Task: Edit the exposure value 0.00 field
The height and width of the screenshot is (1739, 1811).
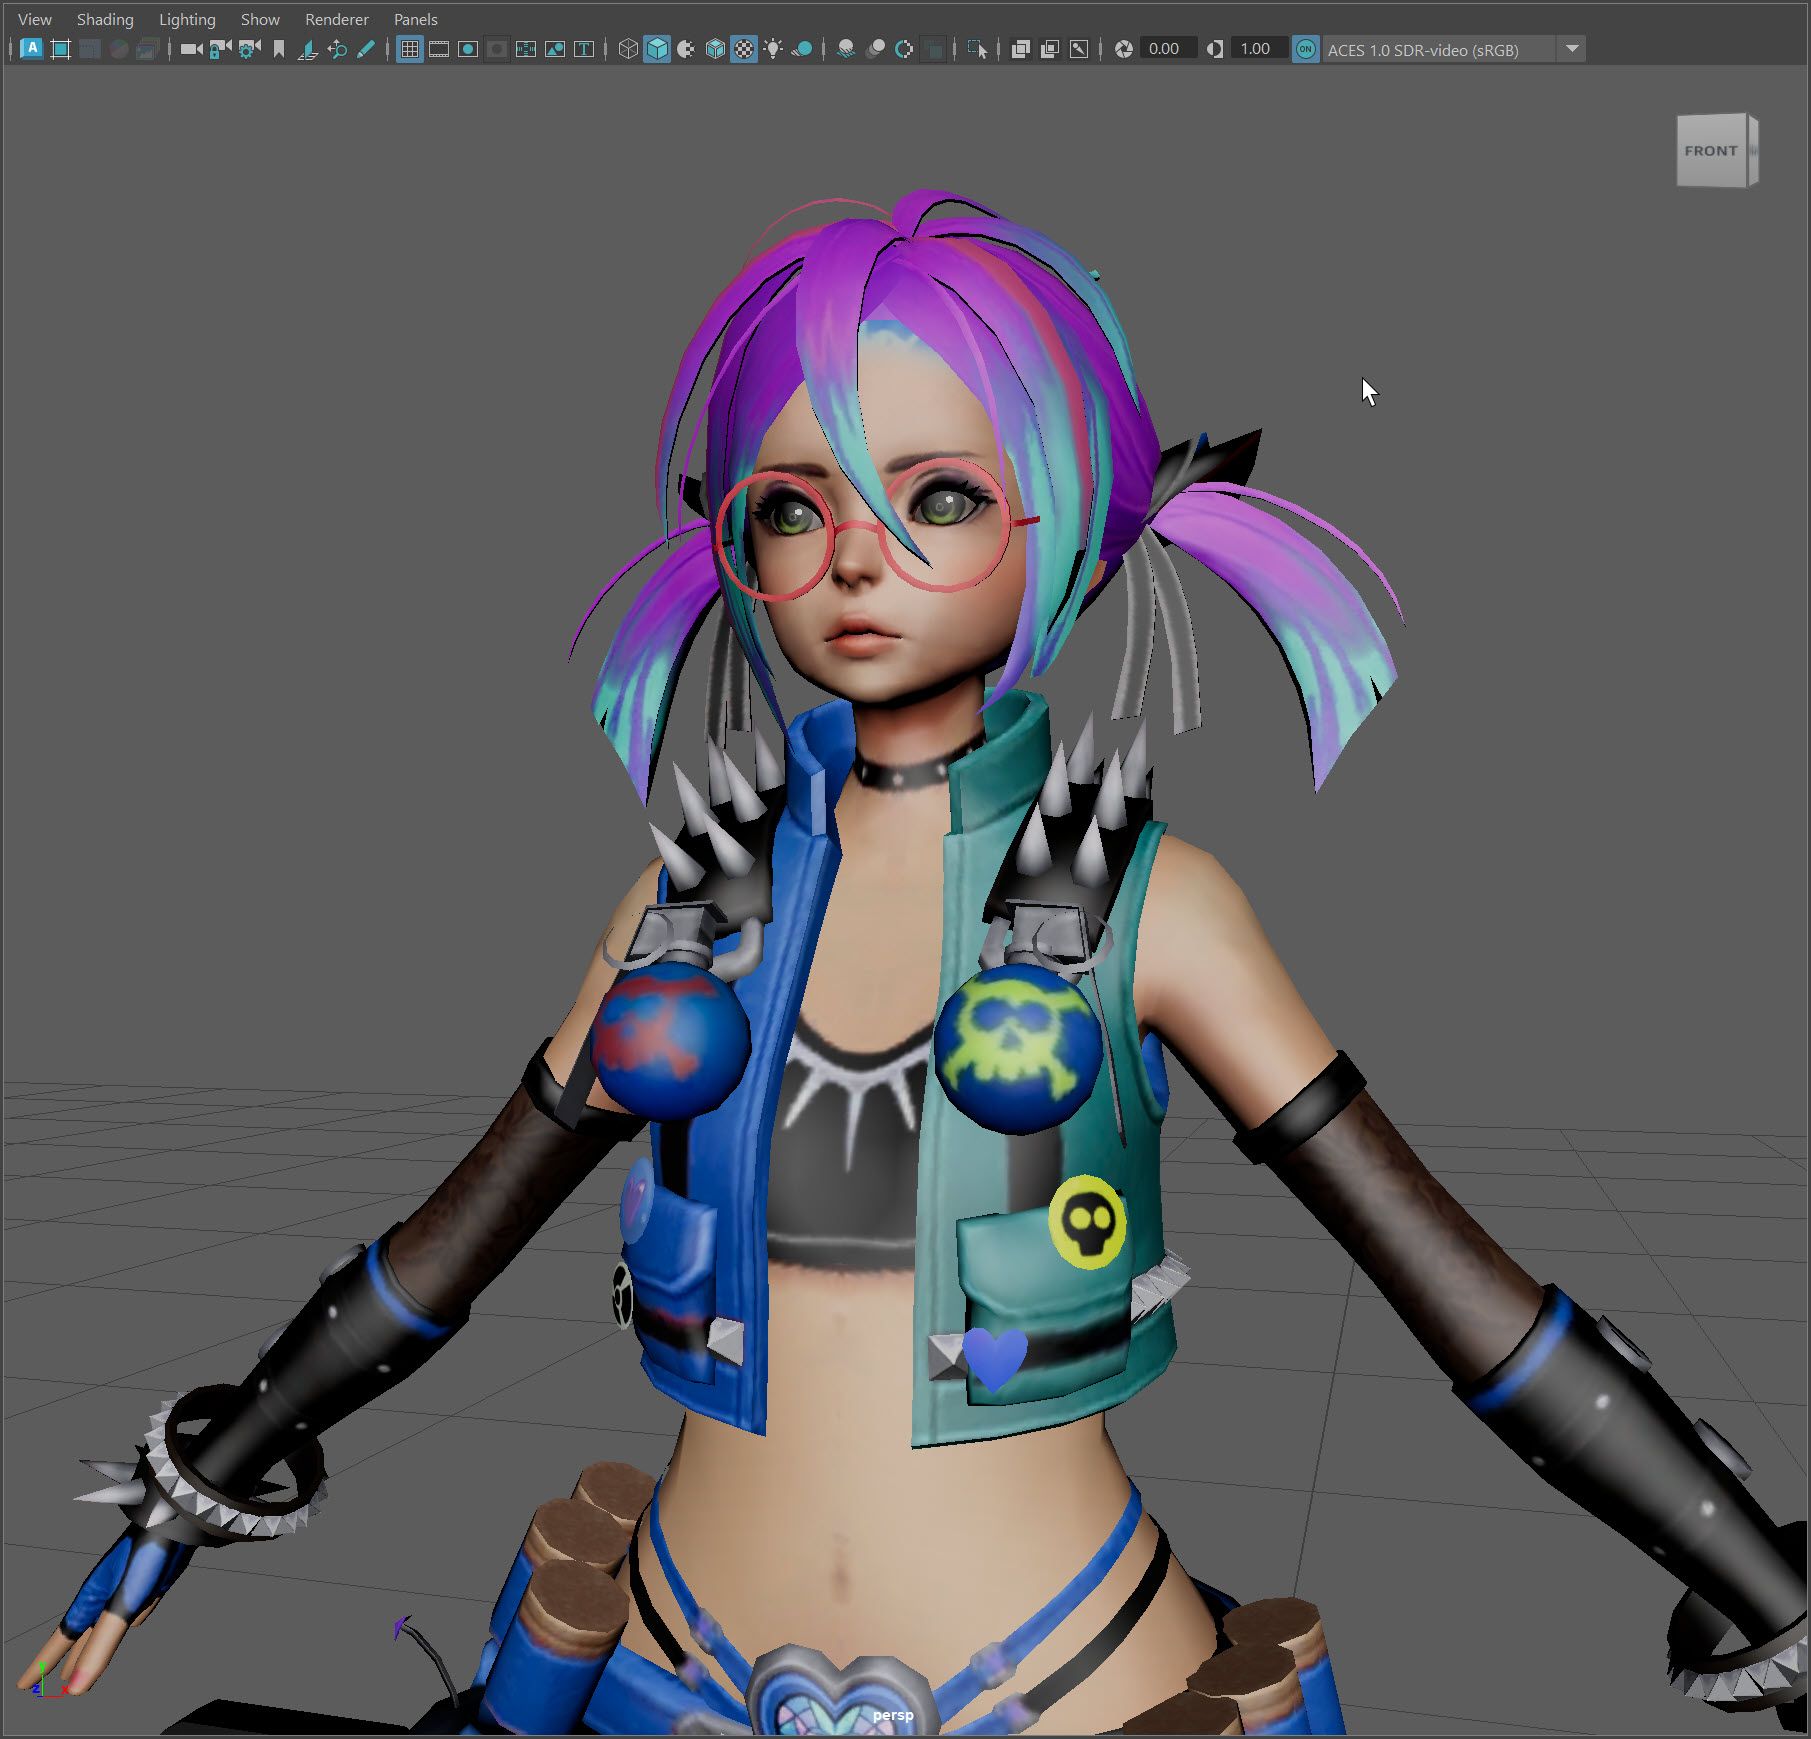Action: [x=1168, y=49]
